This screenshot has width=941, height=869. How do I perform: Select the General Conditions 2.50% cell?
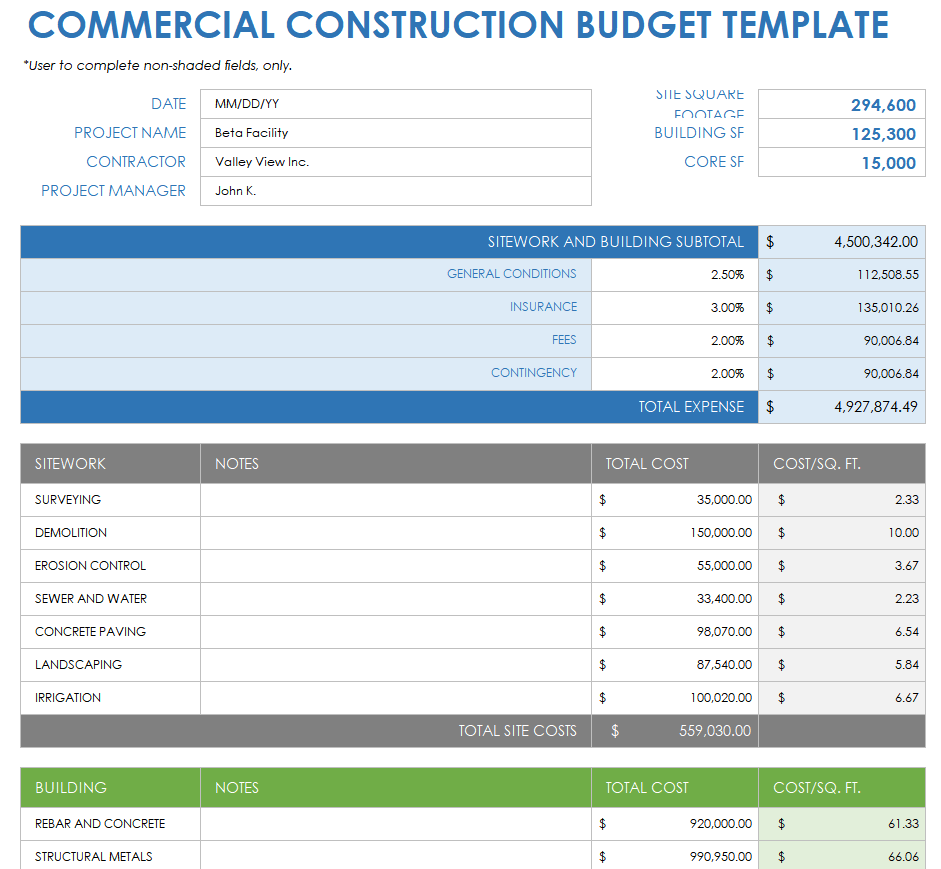674,274
